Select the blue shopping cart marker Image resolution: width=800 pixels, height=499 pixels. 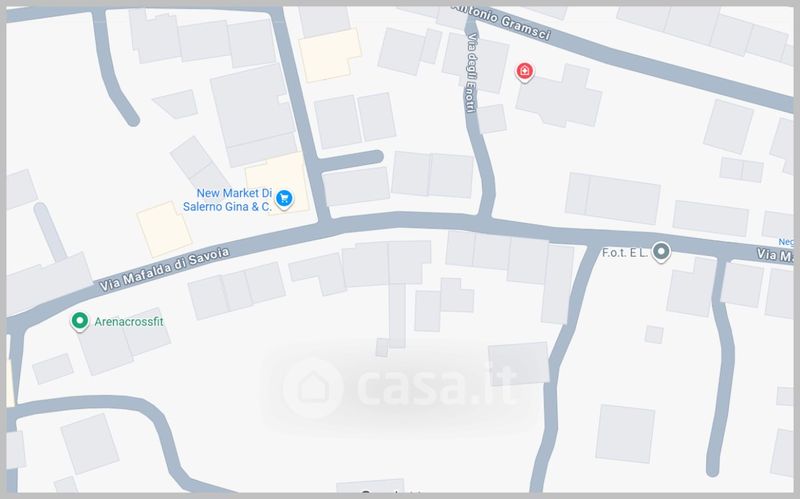(284, 199)
